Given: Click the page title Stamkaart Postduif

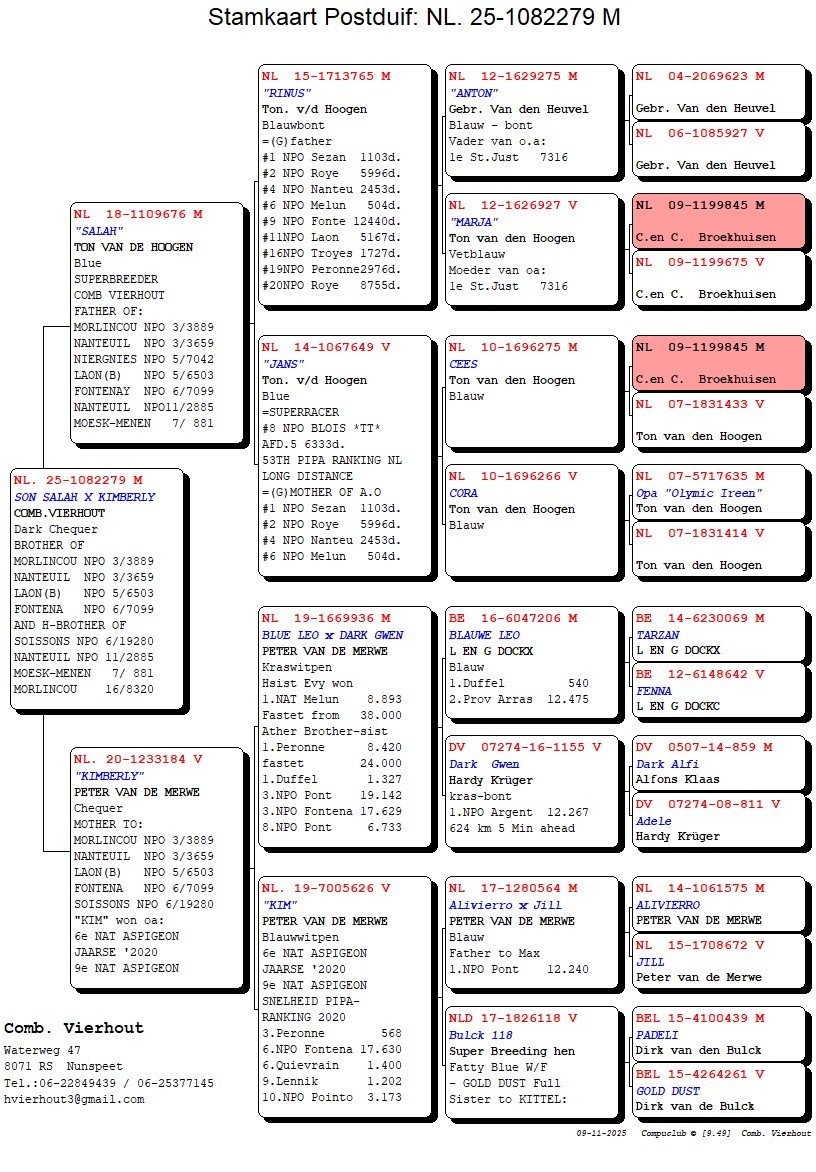Looking at the screenshot, I should coord(413,18).
